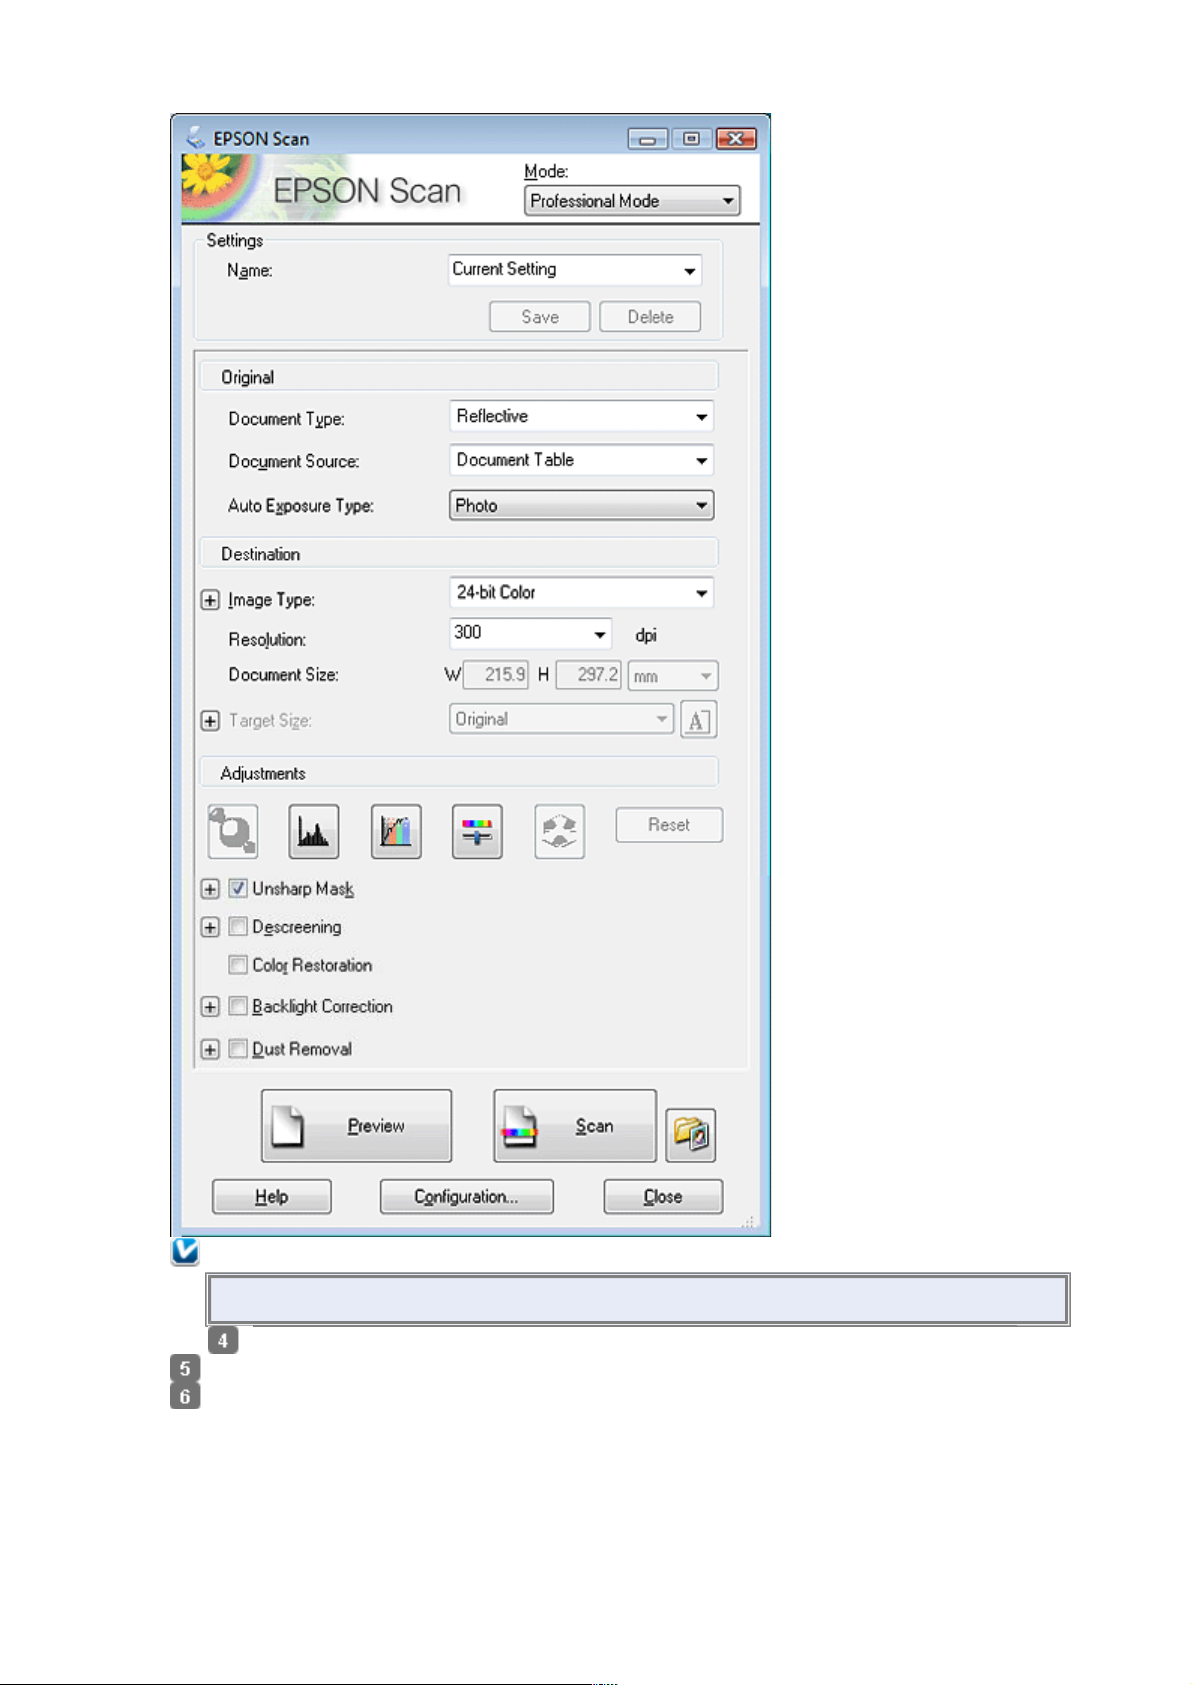The width and height of the screenshot is (1191, 1685).
Task: Click the Auto Exposure adjustment icon
Action: coord(233,831)
